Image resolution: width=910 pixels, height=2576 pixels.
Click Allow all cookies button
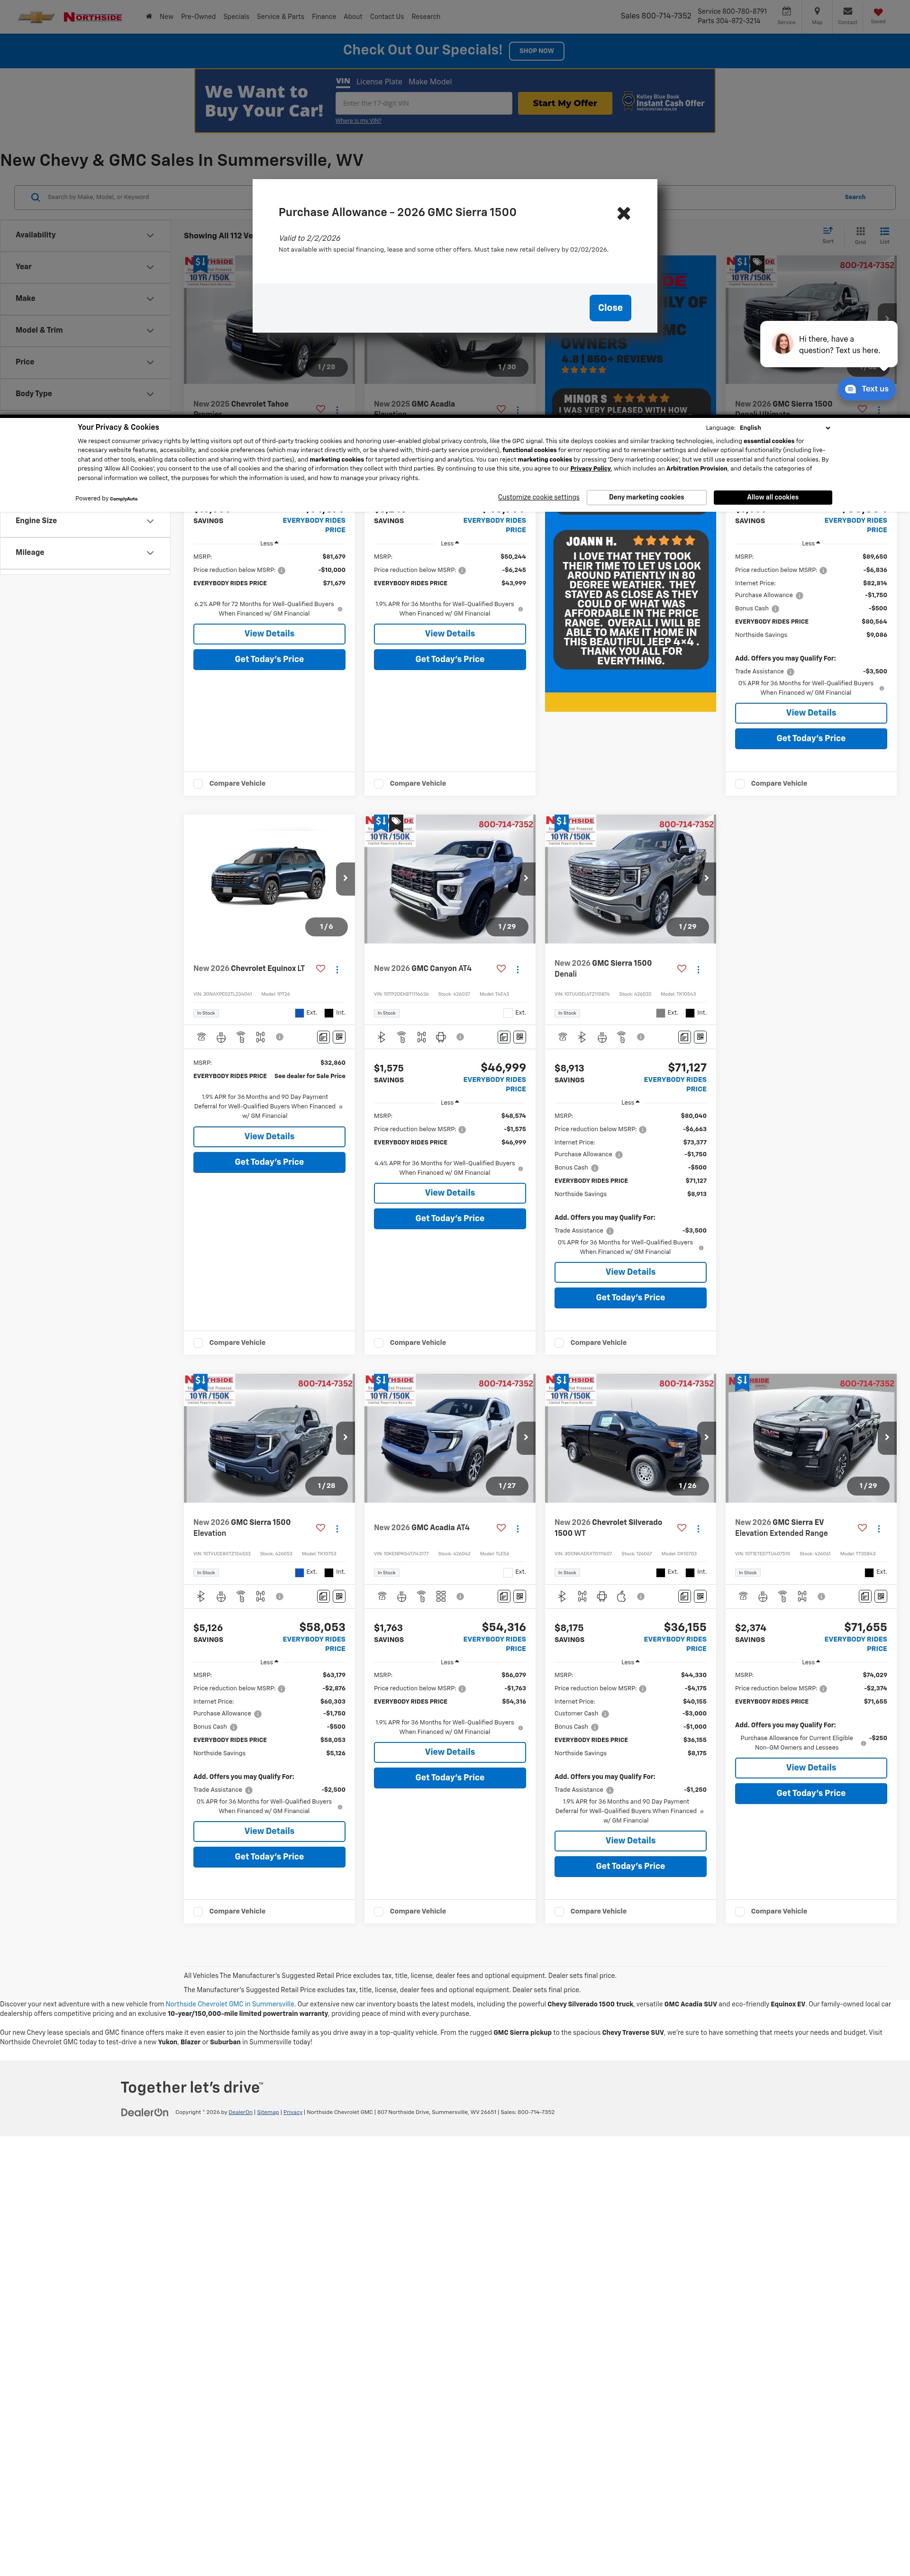[x=772, y=497]
